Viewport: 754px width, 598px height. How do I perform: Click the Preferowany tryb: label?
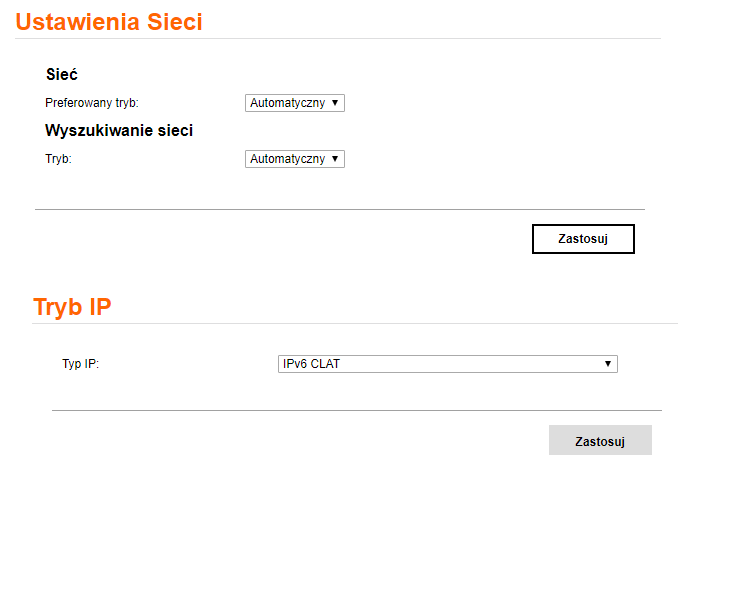(x=92, y=103)
